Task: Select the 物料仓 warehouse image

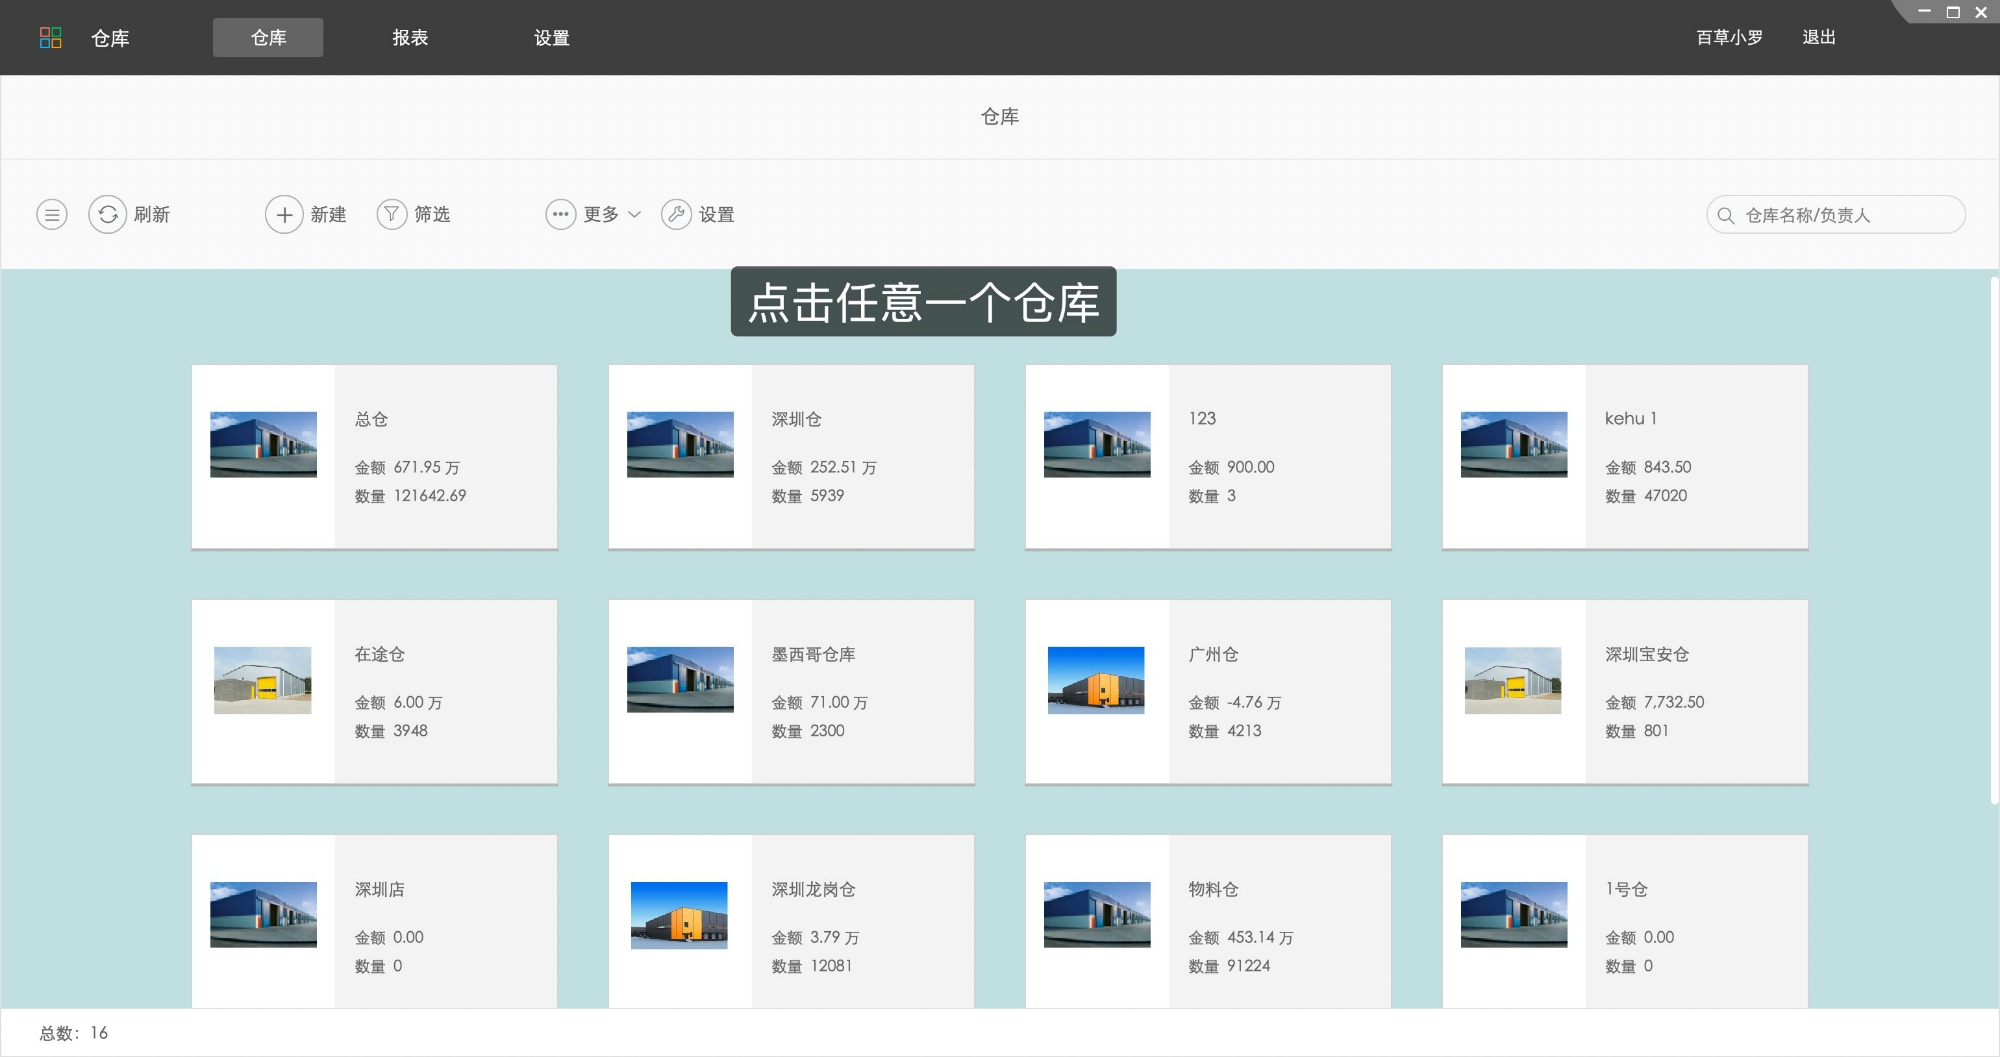Action: coord(1097,915)
